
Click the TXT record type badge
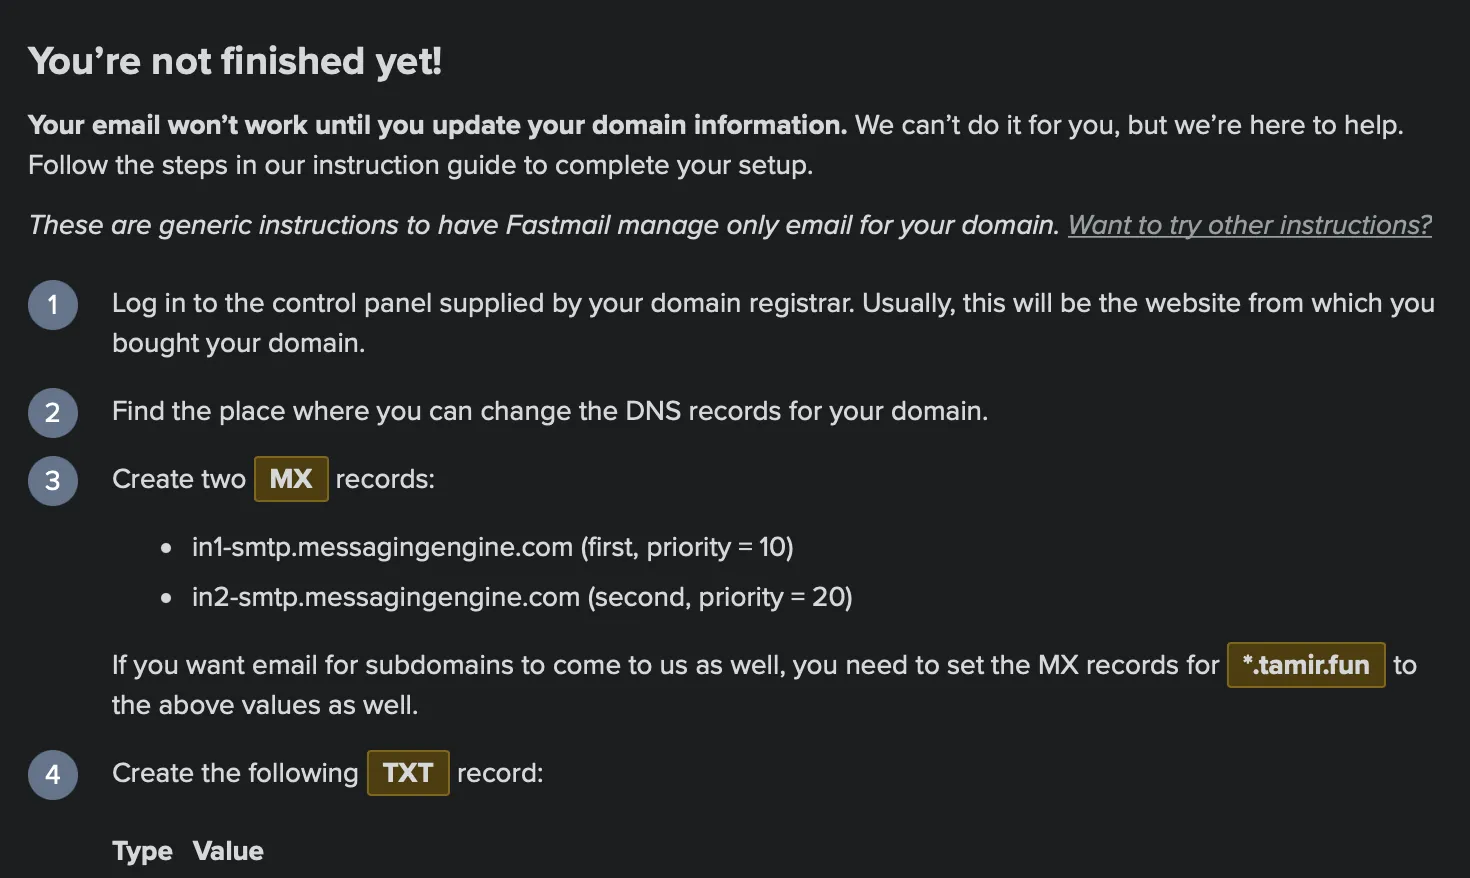click(408, 773)
